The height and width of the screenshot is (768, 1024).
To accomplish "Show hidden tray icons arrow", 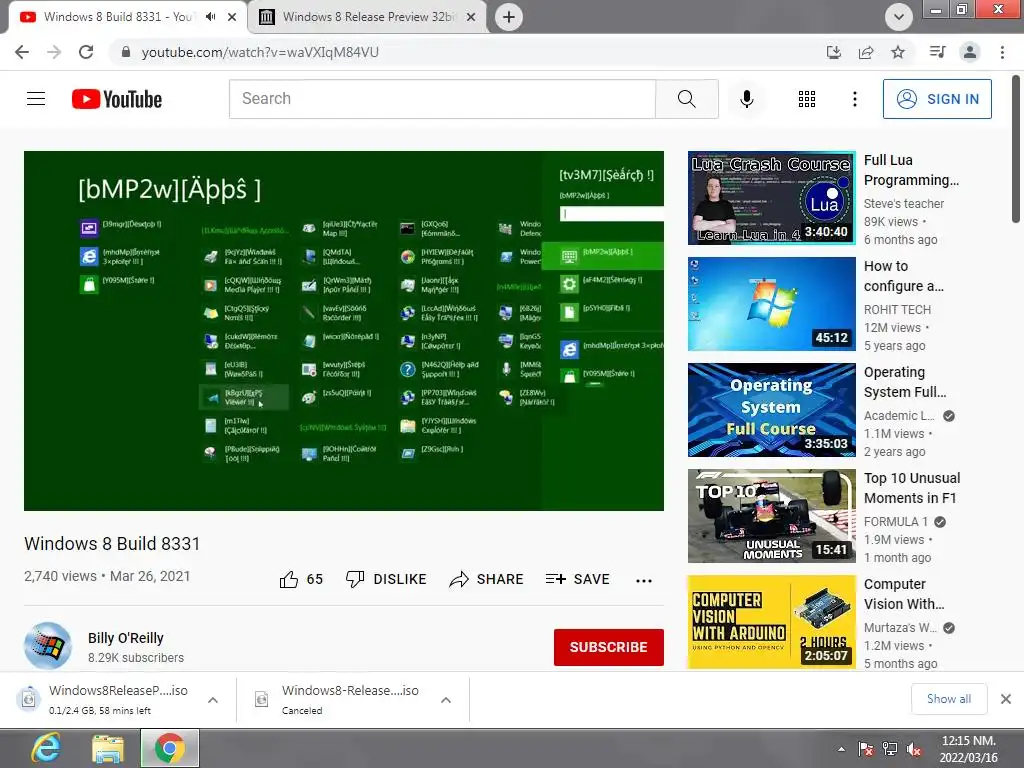I will [x=841, y=749].
